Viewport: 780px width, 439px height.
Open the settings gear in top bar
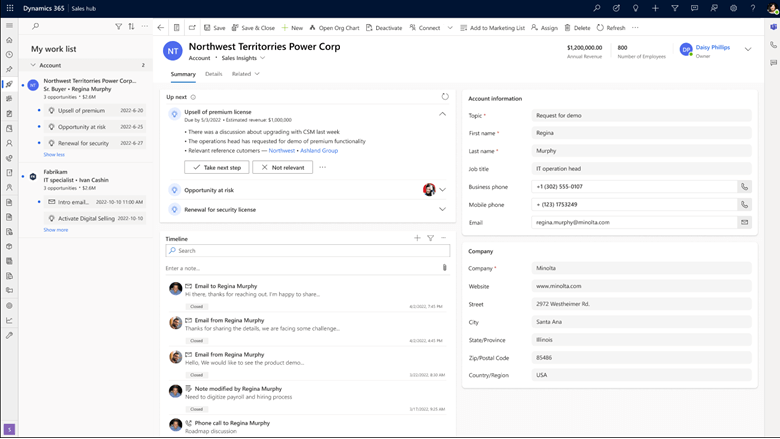[x=733, y=8]
